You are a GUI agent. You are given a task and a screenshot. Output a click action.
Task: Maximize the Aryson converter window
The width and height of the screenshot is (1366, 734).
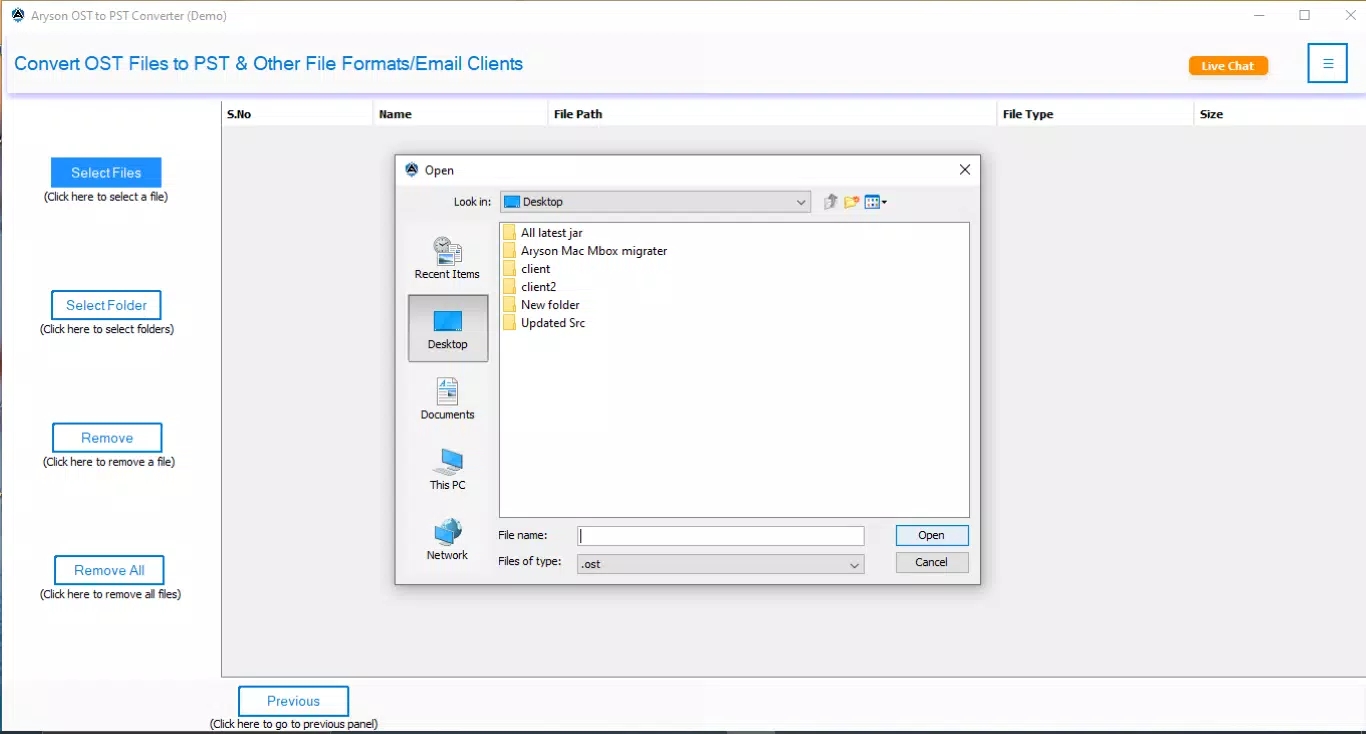tap(1304, 15)
